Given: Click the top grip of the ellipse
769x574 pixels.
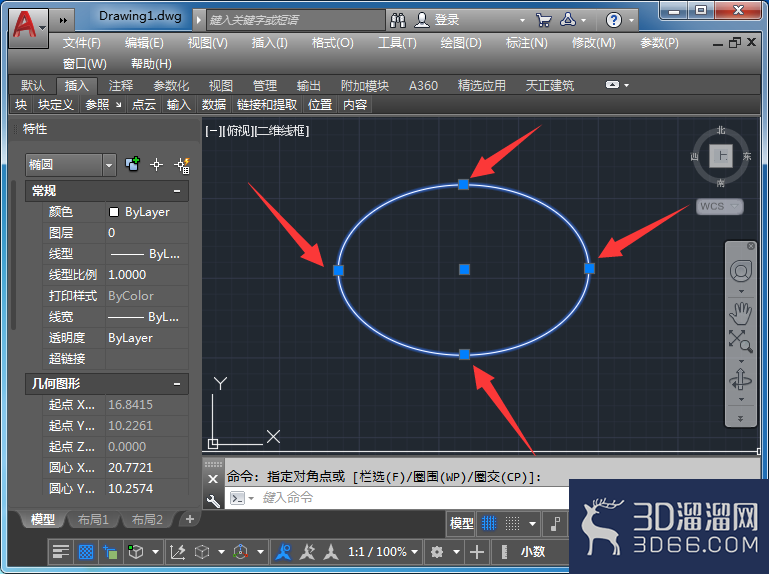Looking at the screenshot, I should click(x=463, y=184).
